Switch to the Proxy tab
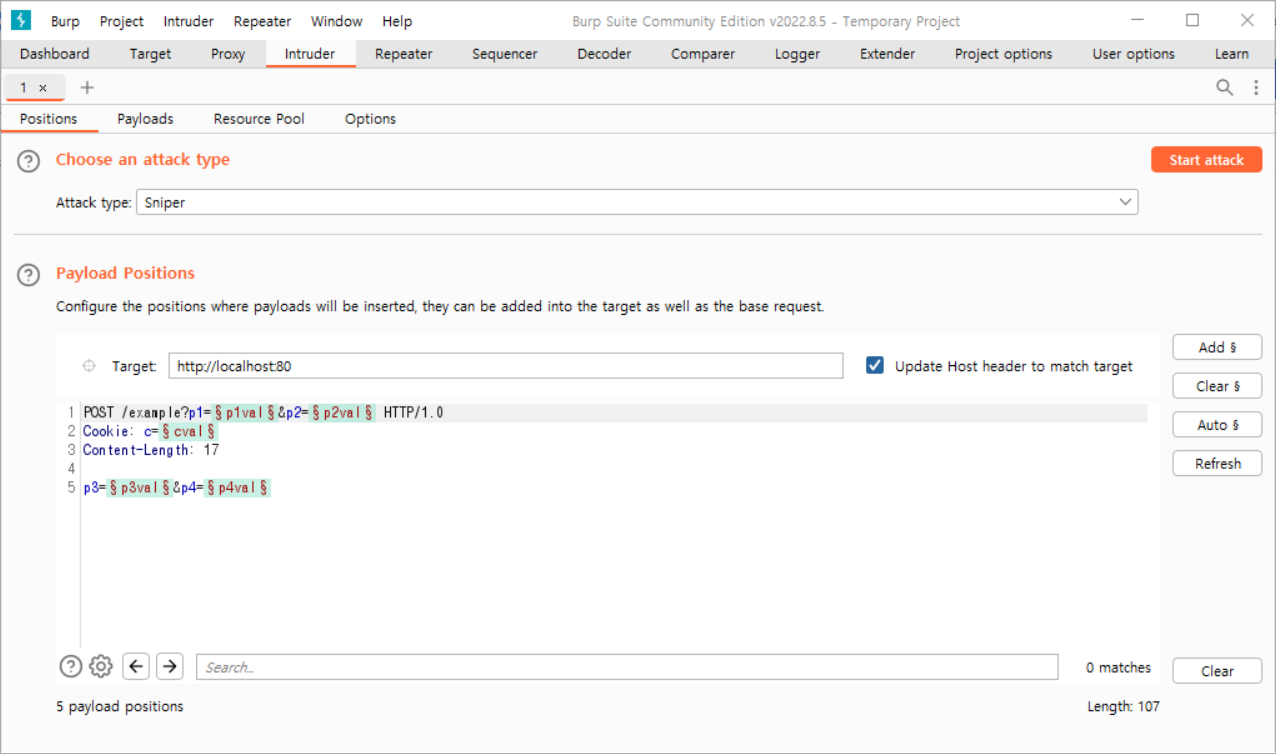Screen dimensions: 1276x754 coord(228,54)
